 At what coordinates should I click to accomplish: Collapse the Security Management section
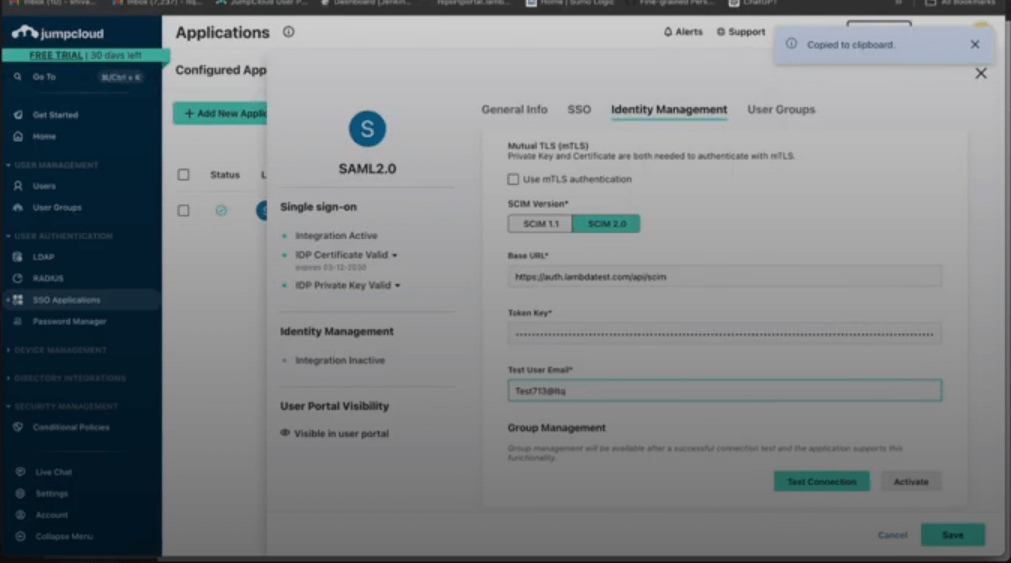coord(62,406)
